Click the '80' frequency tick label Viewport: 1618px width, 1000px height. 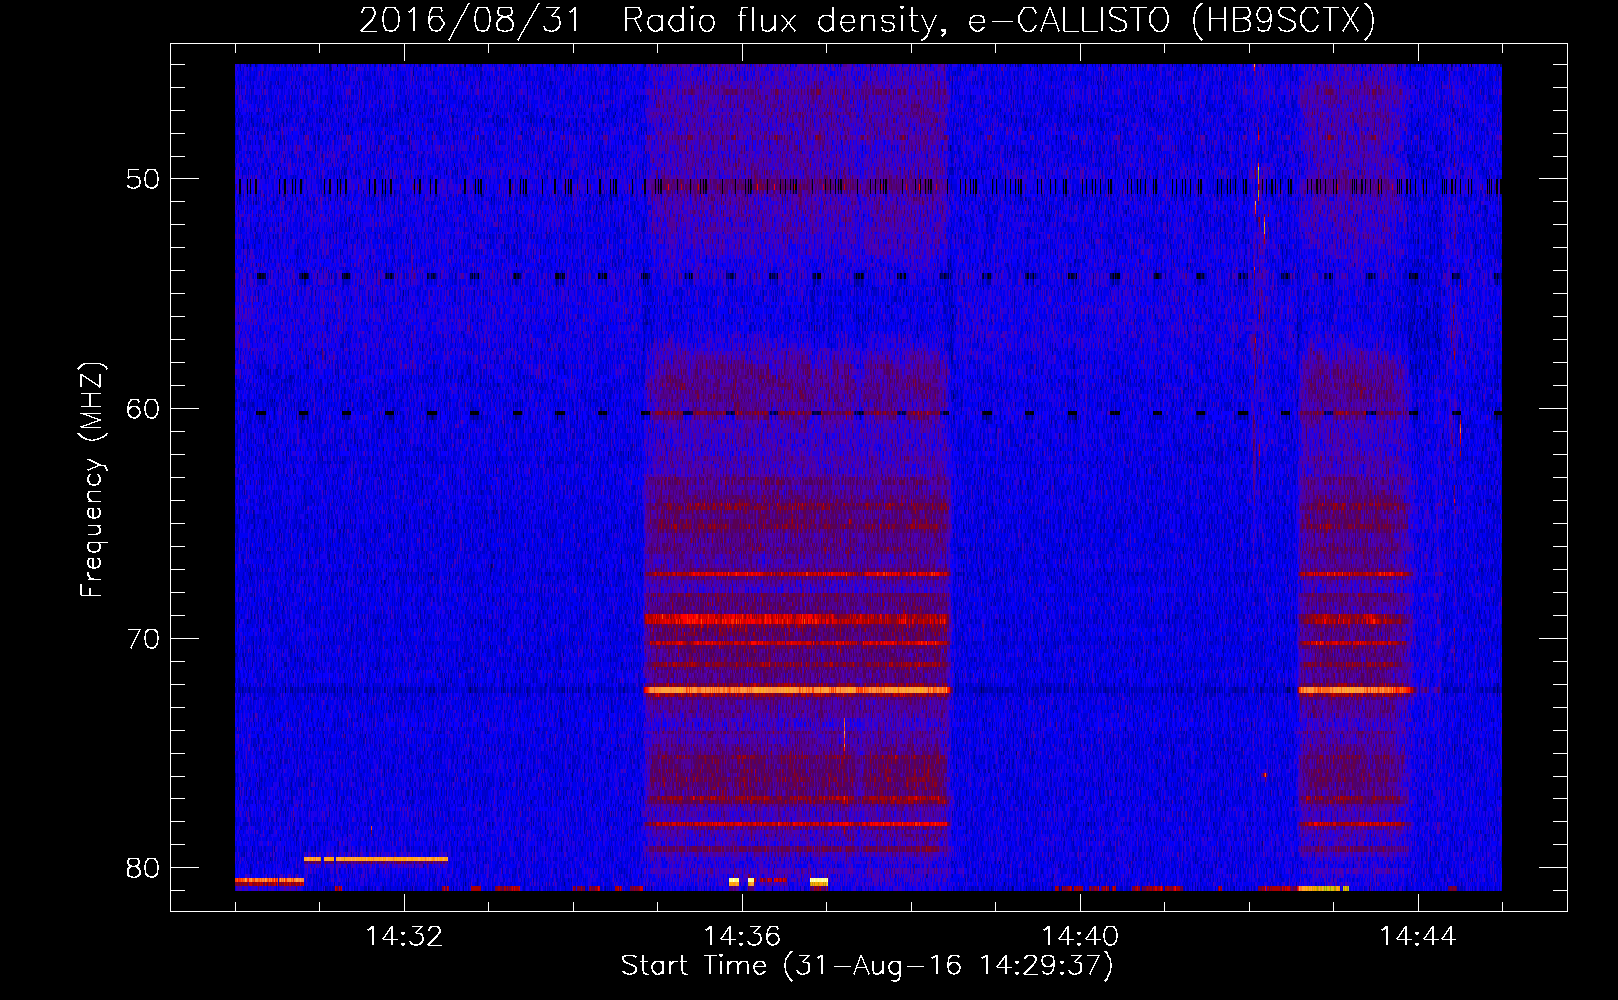click(x=143, y=867)
